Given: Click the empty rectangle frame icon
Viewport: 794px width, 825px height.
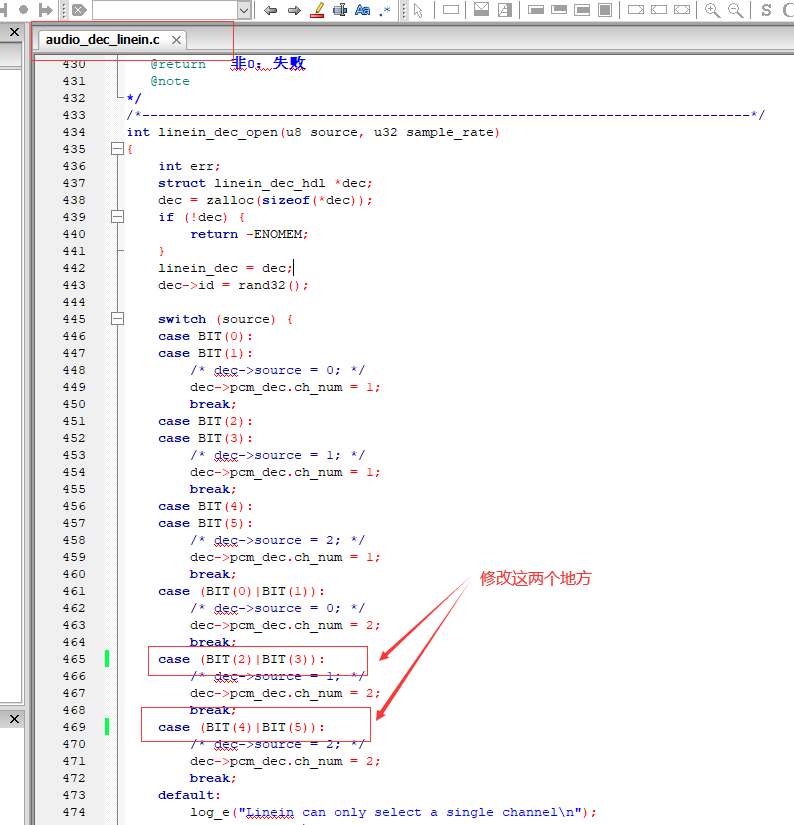Looking at the screenshot, I should (x=451, y=9).
